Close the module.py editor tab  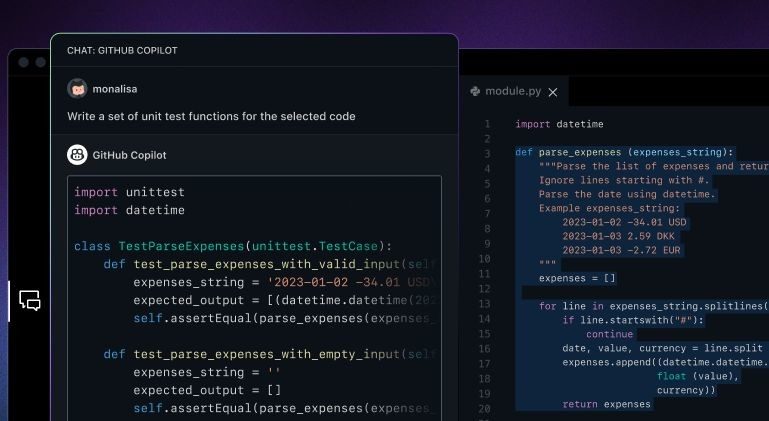(x=553, y=92)
